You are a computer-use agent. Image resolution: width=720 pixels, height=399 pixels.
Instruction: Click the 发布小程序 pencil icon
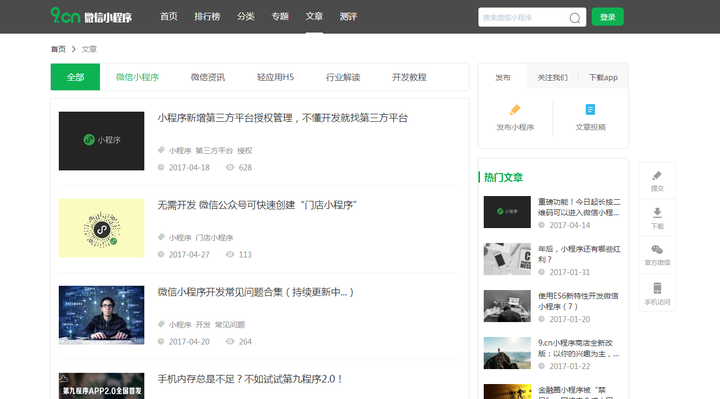(515, 110)
